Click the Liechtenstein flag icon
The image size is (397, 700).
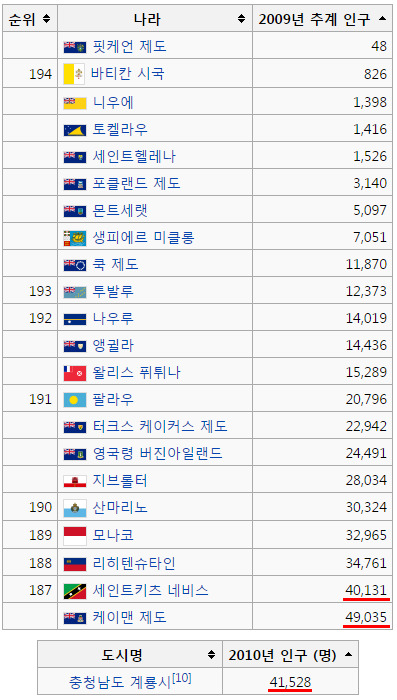(75, 564)
